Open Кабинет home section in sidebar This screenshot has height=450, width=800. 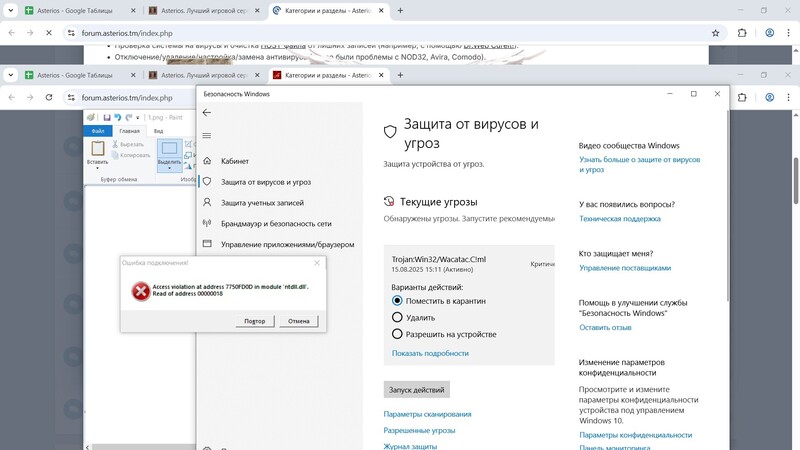point(234,161)
